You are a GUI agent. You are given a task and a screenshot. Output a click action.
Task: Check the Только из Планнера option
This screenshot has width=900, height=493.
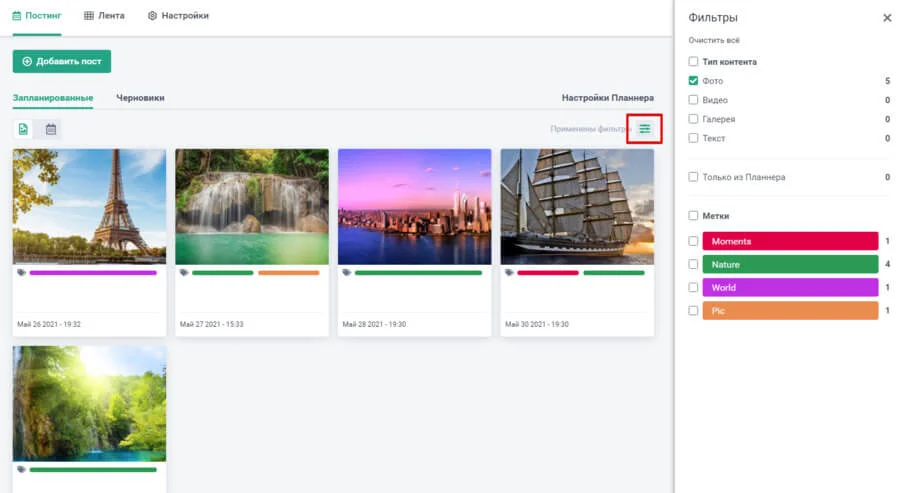(694, 177)
